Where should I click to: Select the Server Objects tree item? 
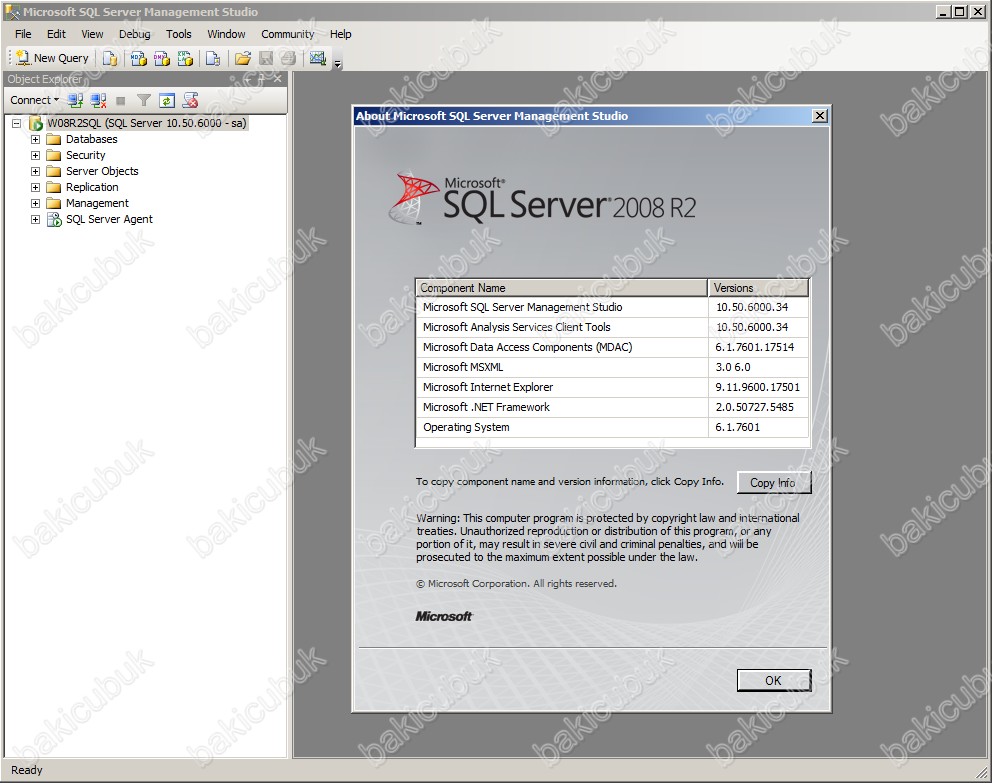102,171
